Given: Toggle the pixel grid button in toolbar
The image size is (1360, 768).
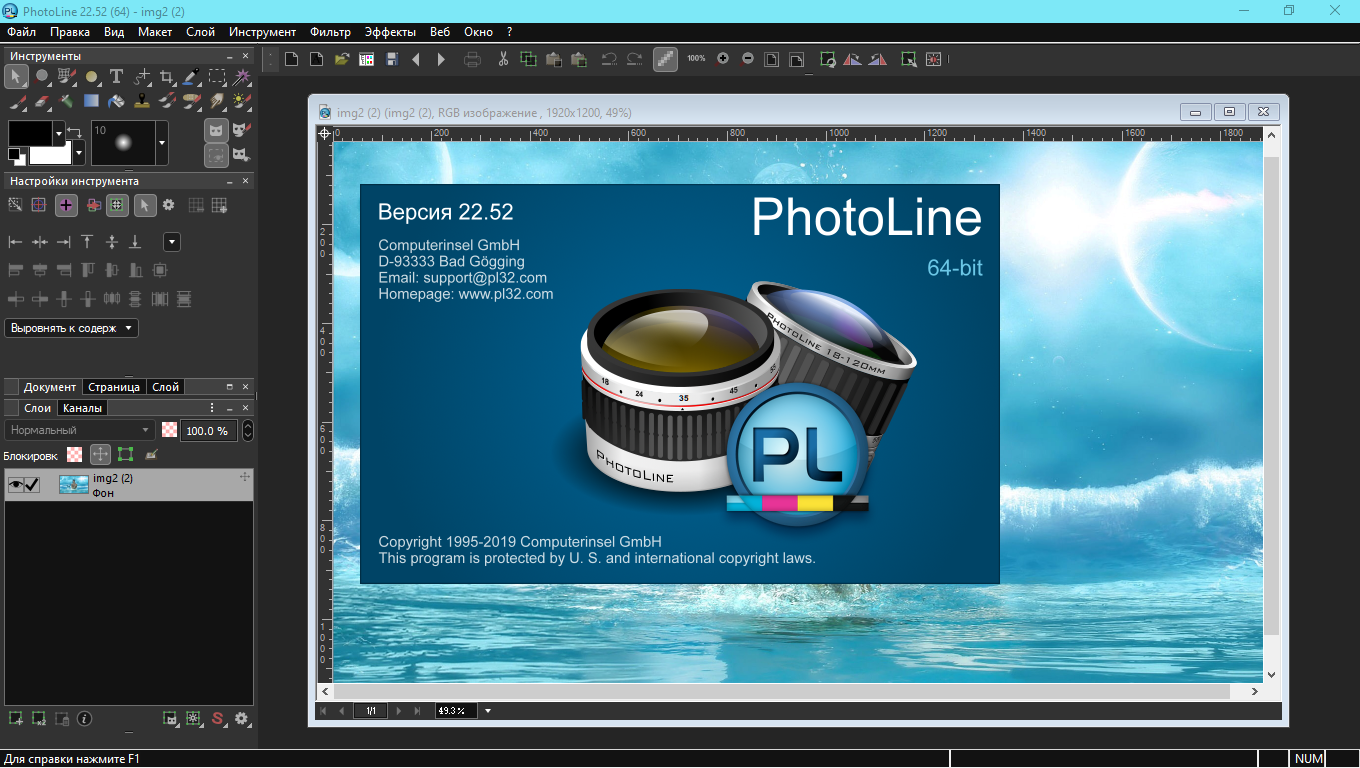Looking at the screenshot, I should click(x=665, y=59).
